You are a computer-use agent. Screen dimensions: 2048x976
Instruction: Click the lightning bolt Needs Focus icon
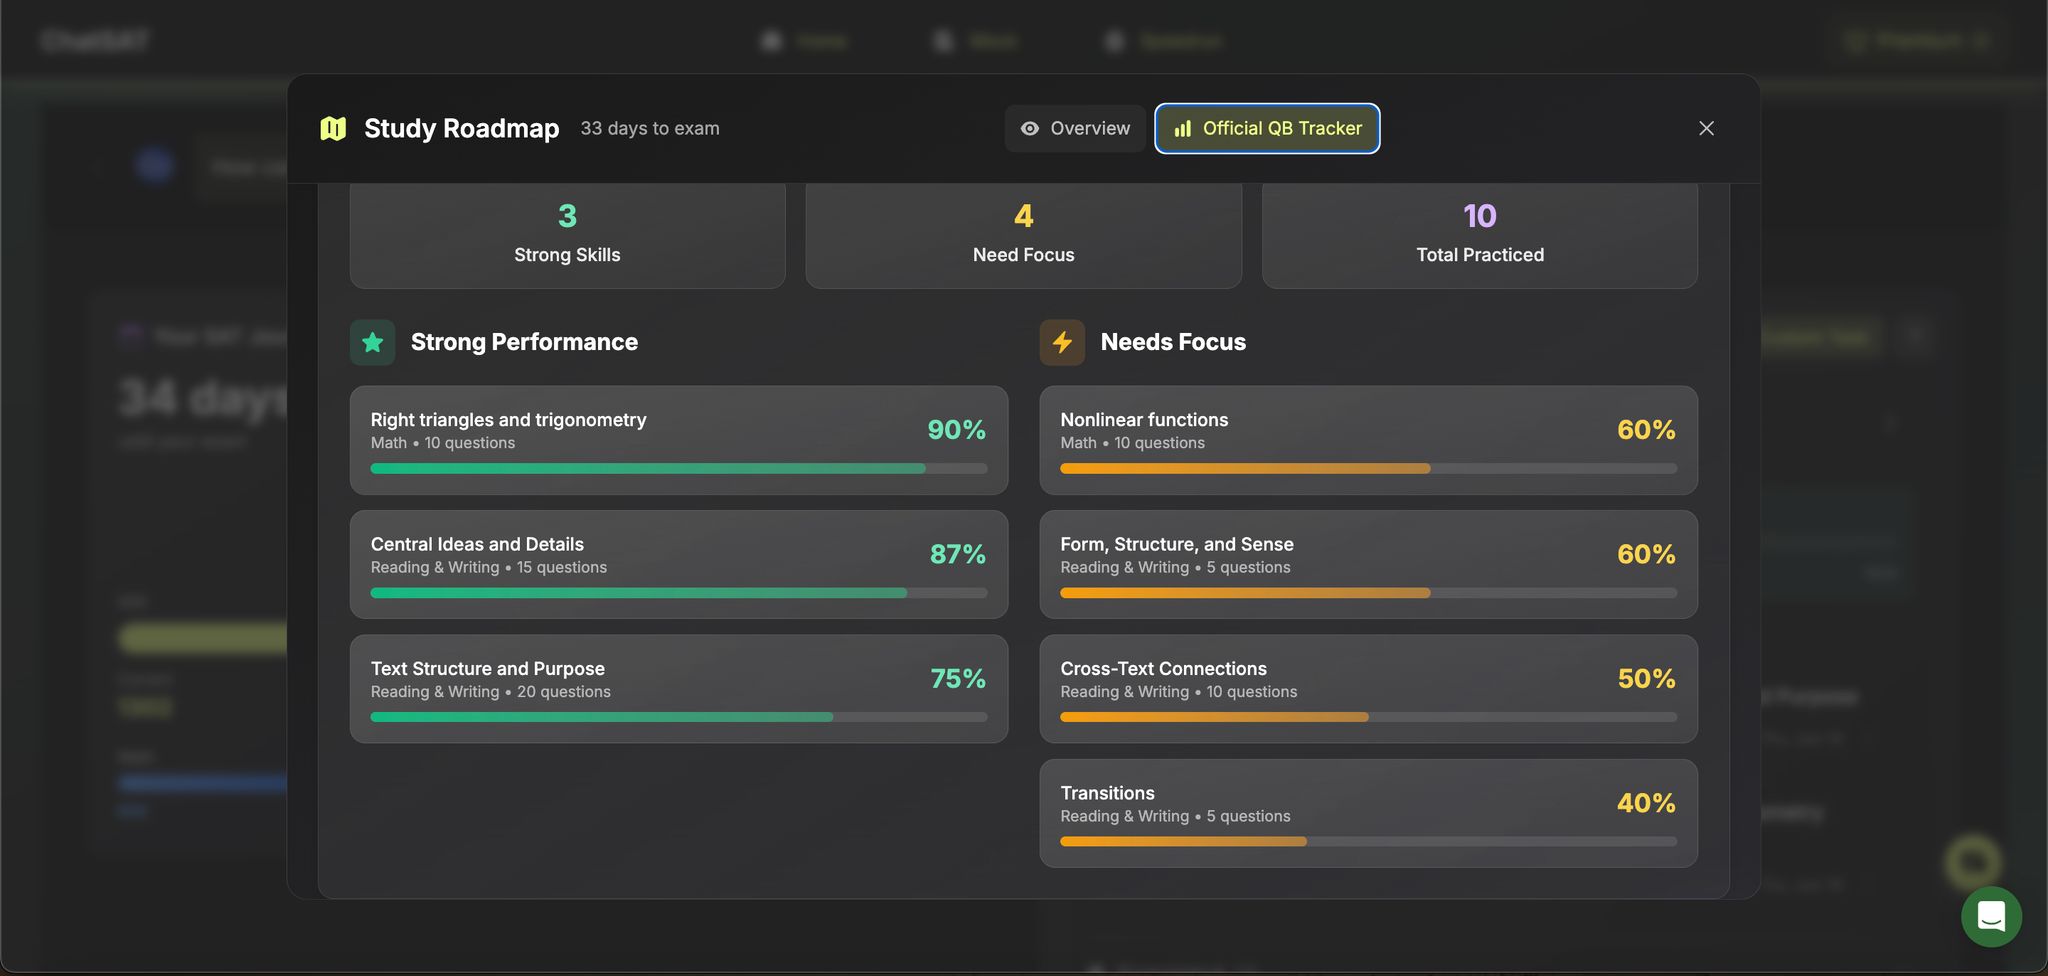point(1062,343)
